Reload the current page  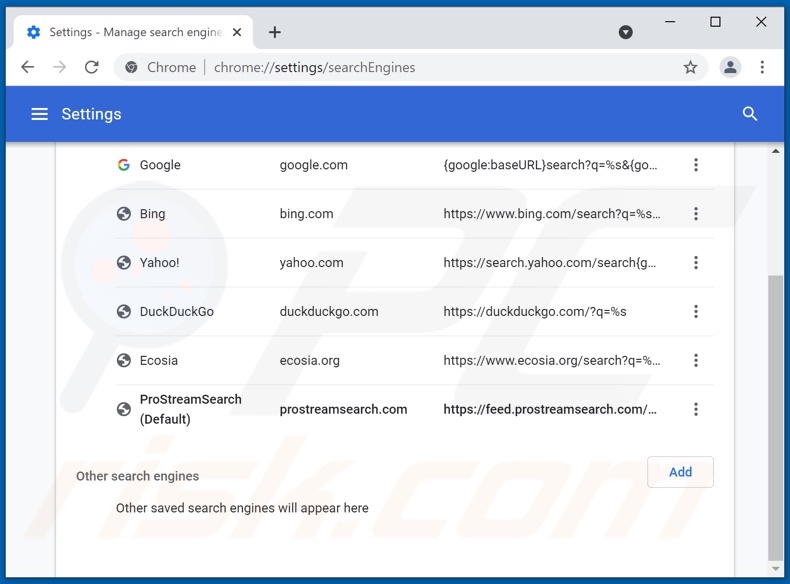tap(92, 67)
